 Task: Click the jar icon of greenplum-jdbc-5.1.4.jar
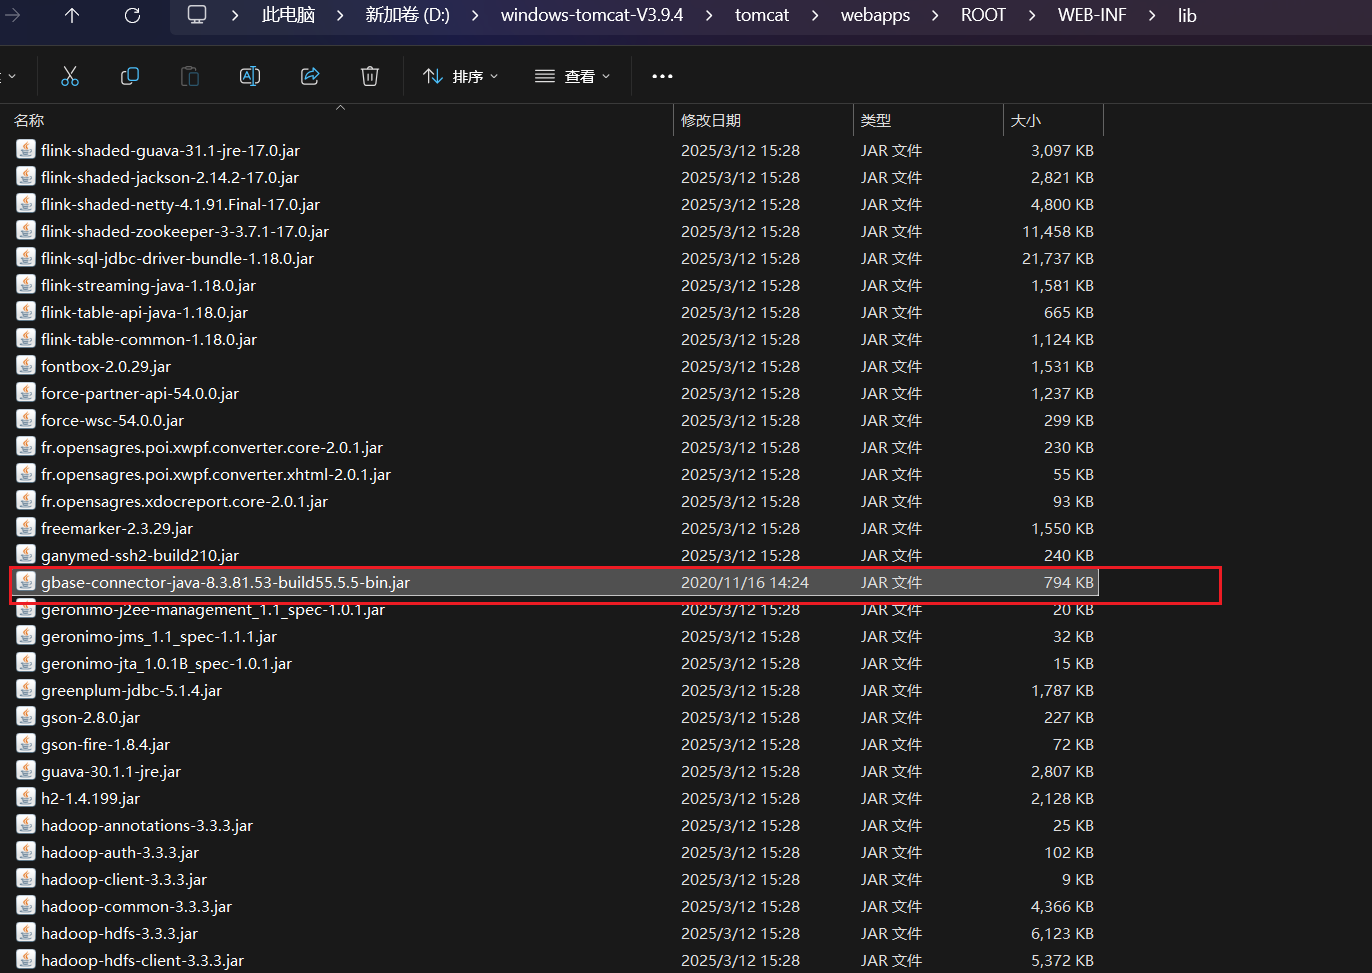[26, 690]
